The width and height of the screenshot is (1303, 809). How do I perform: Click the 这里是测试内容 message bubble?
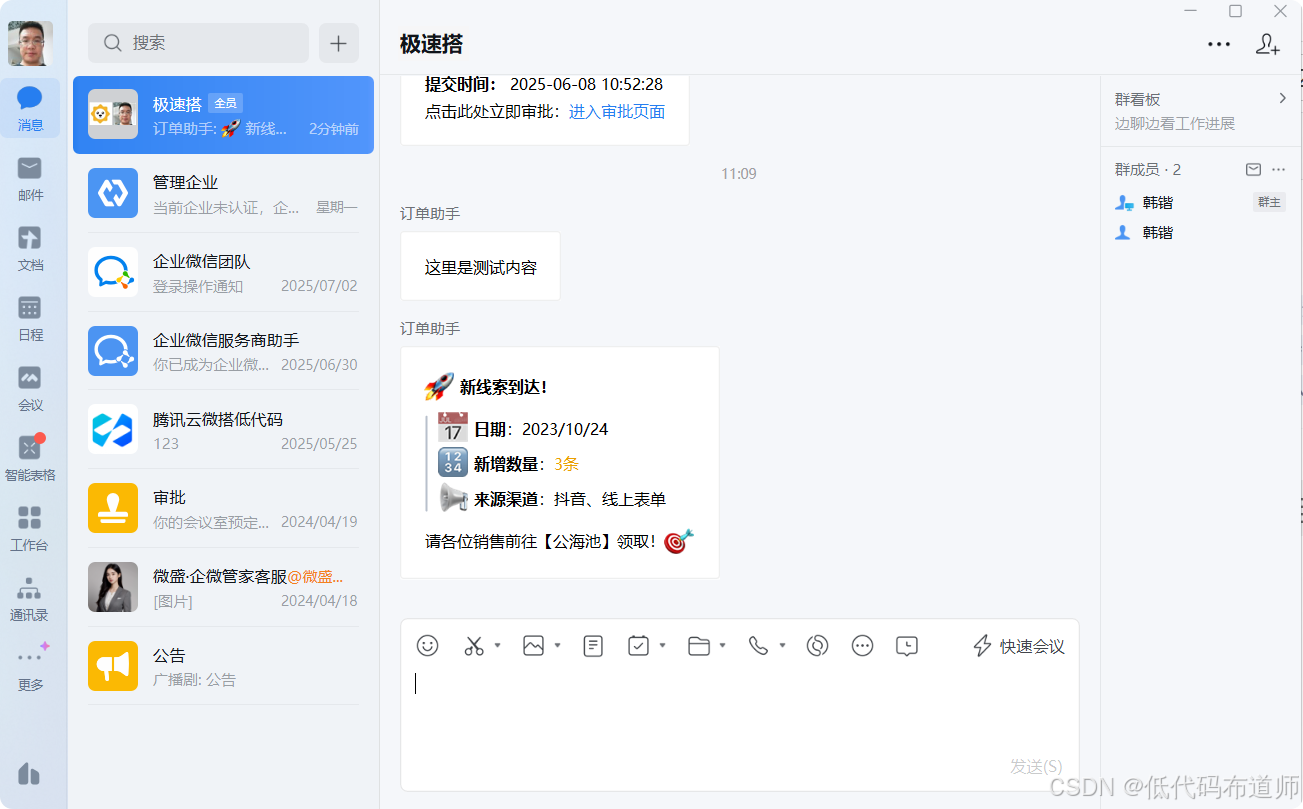(x=480, y=266)
